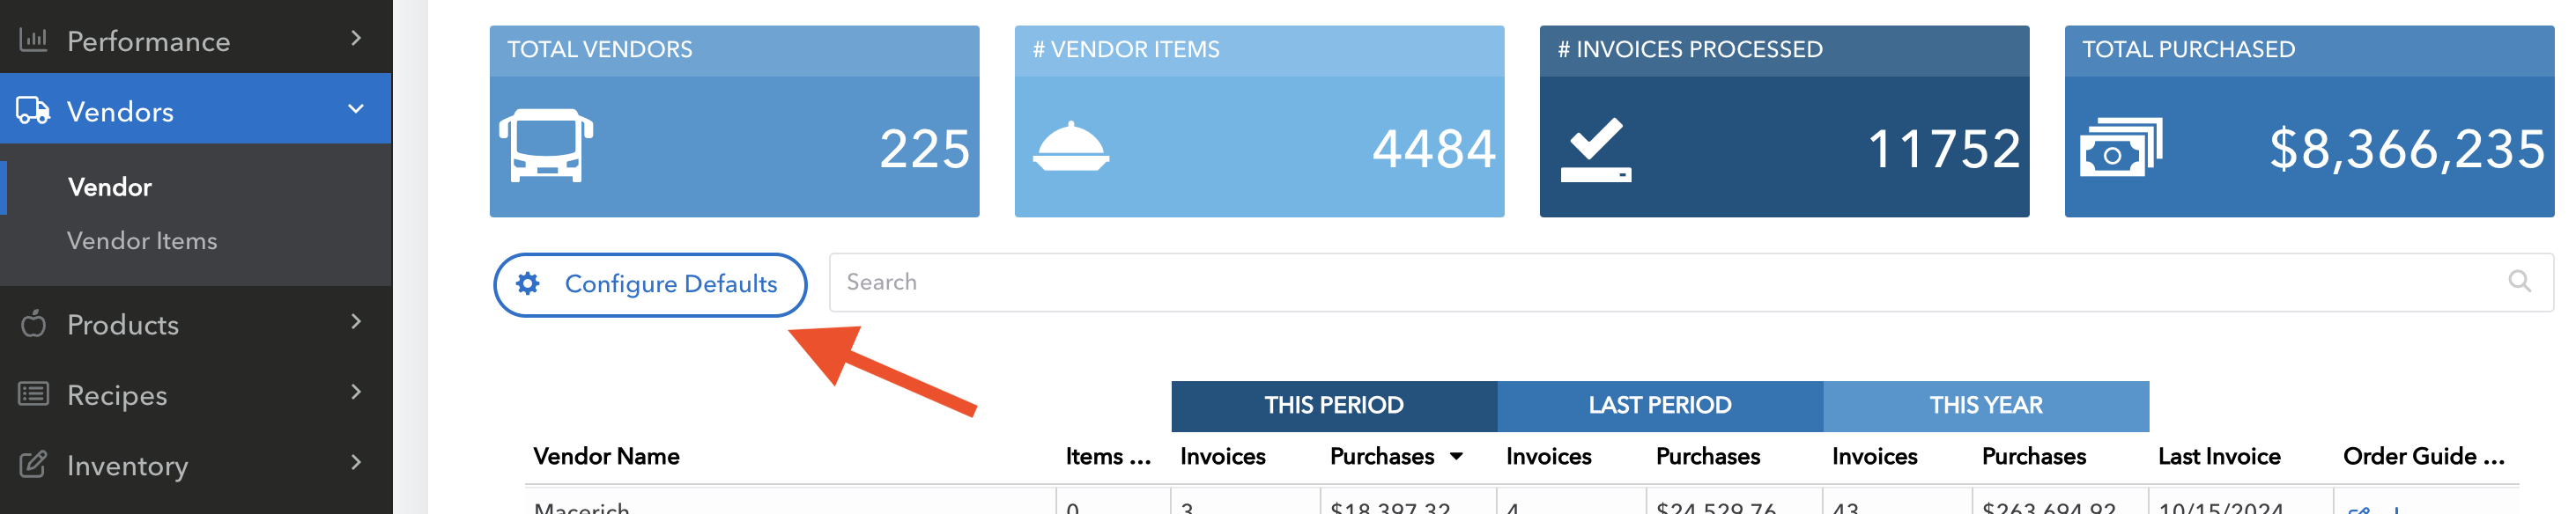Screen dimensions: 2576x514
Task: Click the TOTAL VENDORS card title
Action: click(x=600, y=49)
